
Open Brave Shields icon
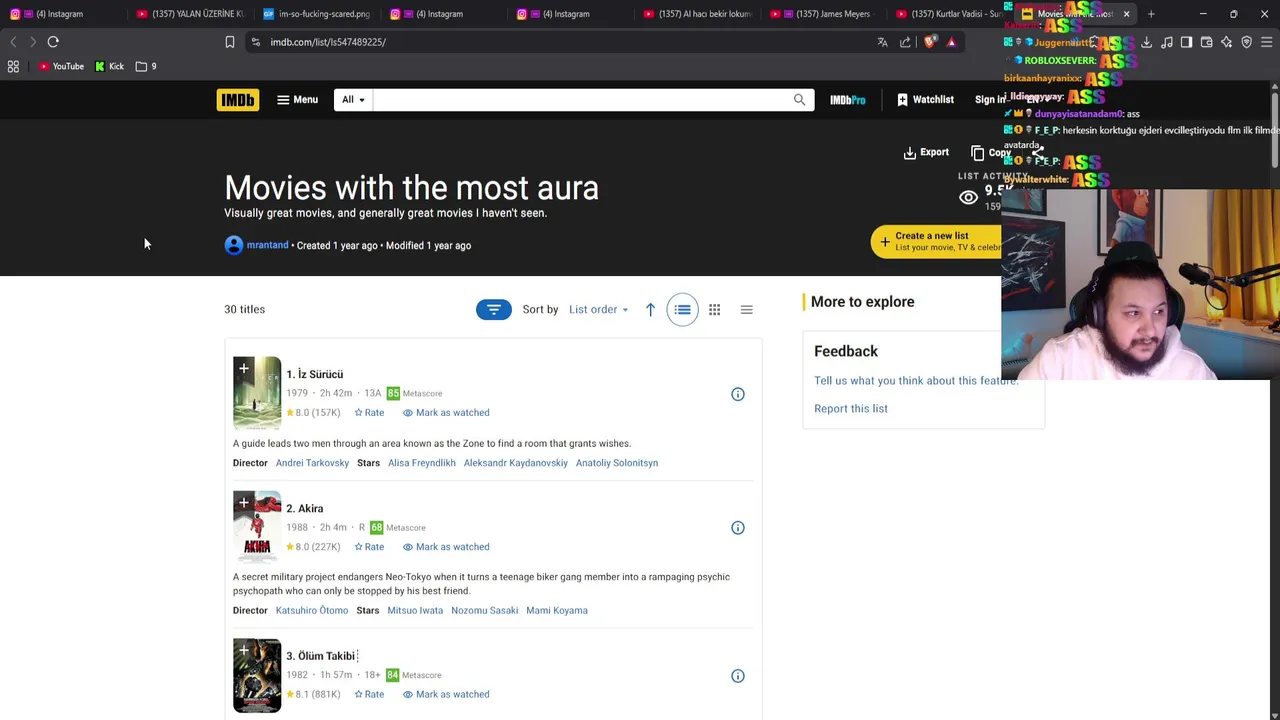tap(930, 42)
